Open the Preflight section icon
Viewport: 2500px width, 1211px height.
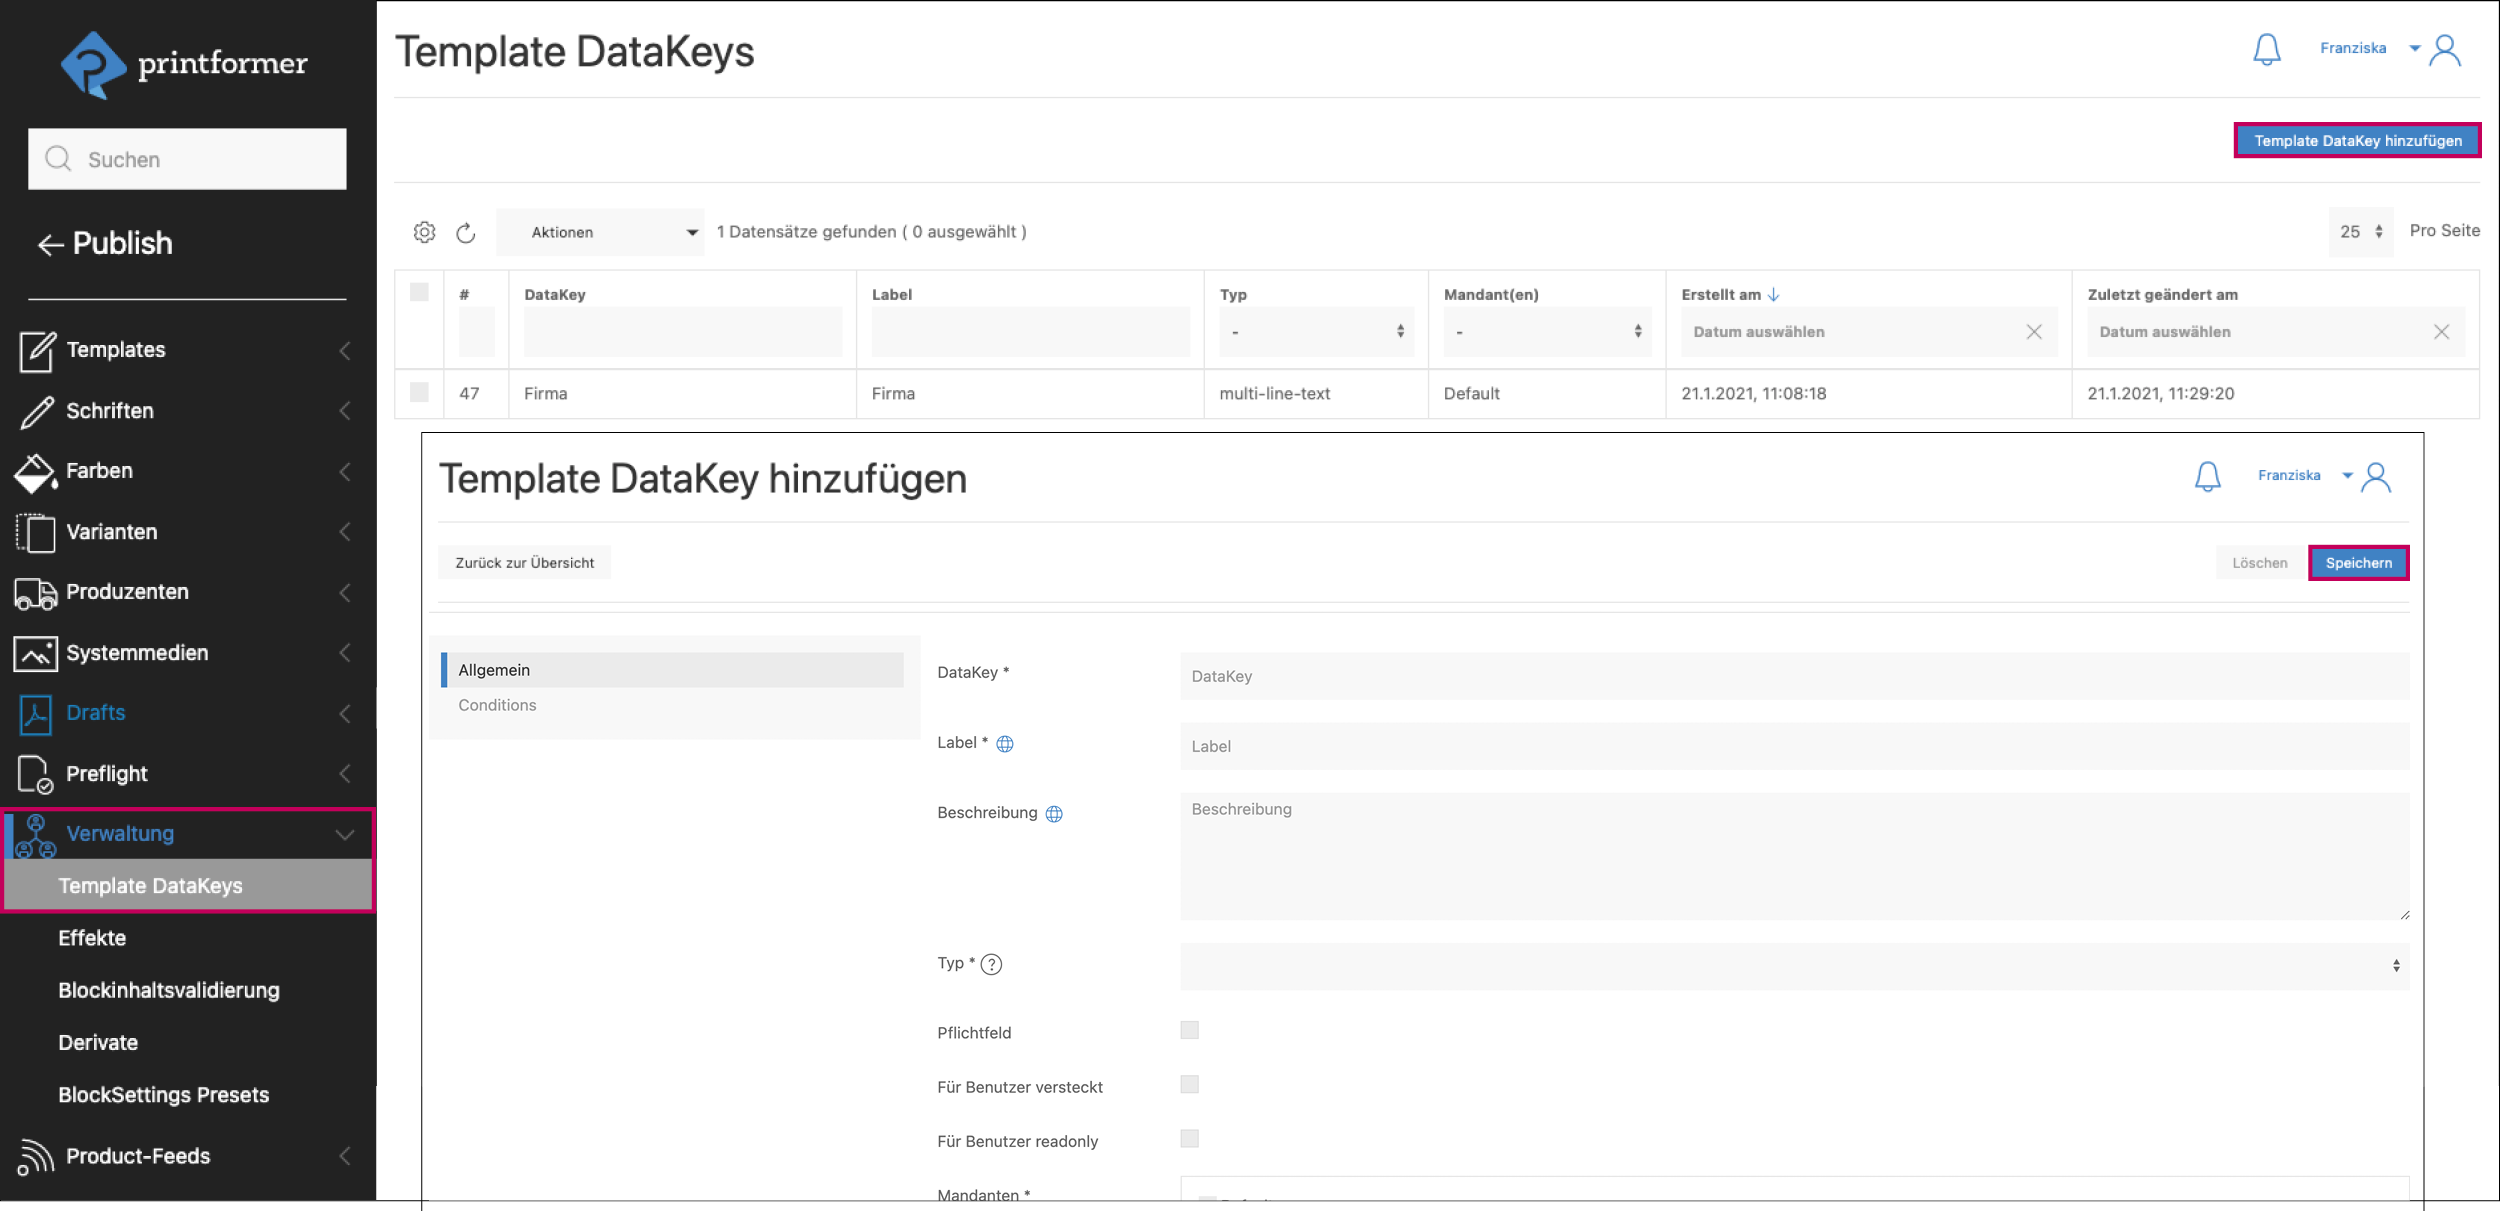(34, 773)
